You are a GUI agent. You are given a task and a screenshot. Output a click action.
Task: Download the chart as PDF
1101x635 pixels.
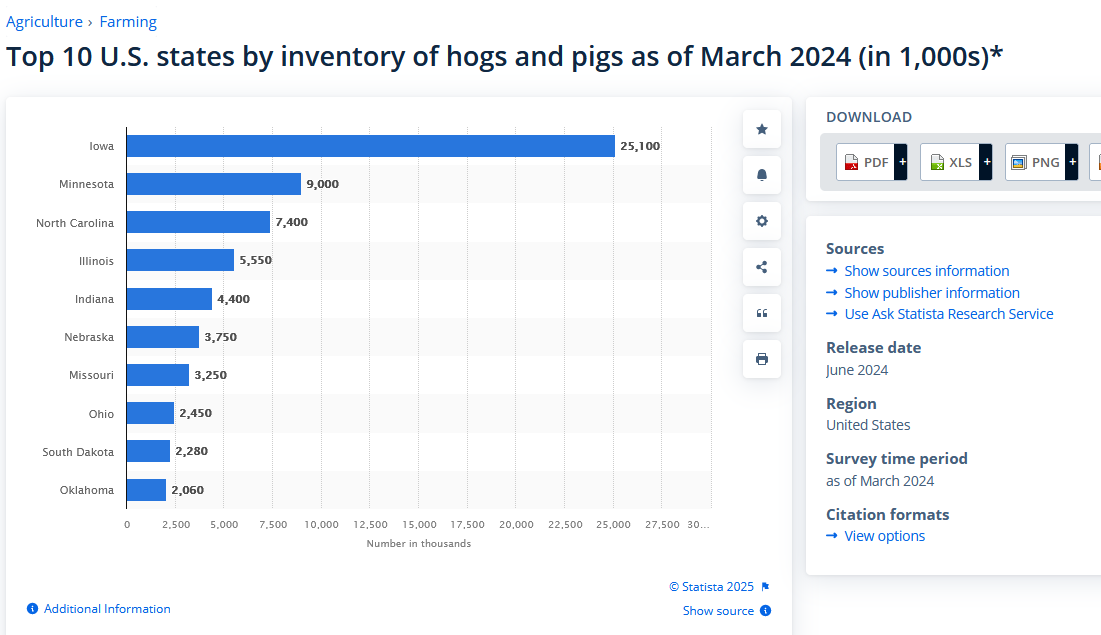(865, 162)
